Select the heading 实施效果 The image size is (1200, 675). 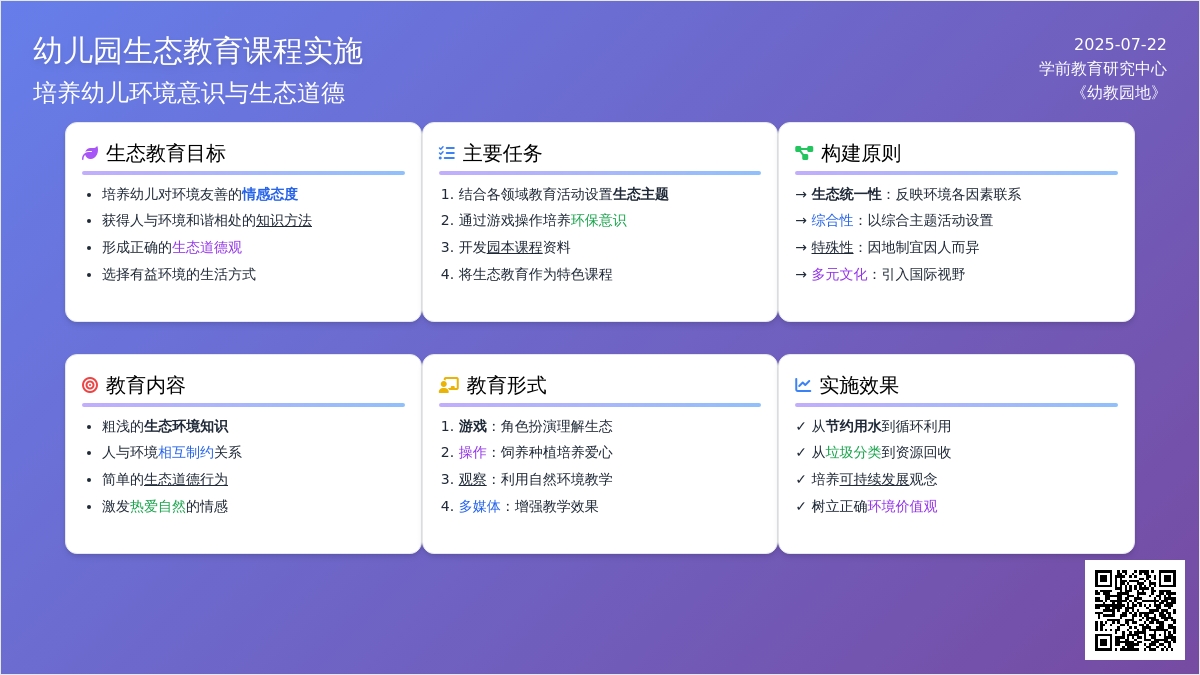(859, 385)
